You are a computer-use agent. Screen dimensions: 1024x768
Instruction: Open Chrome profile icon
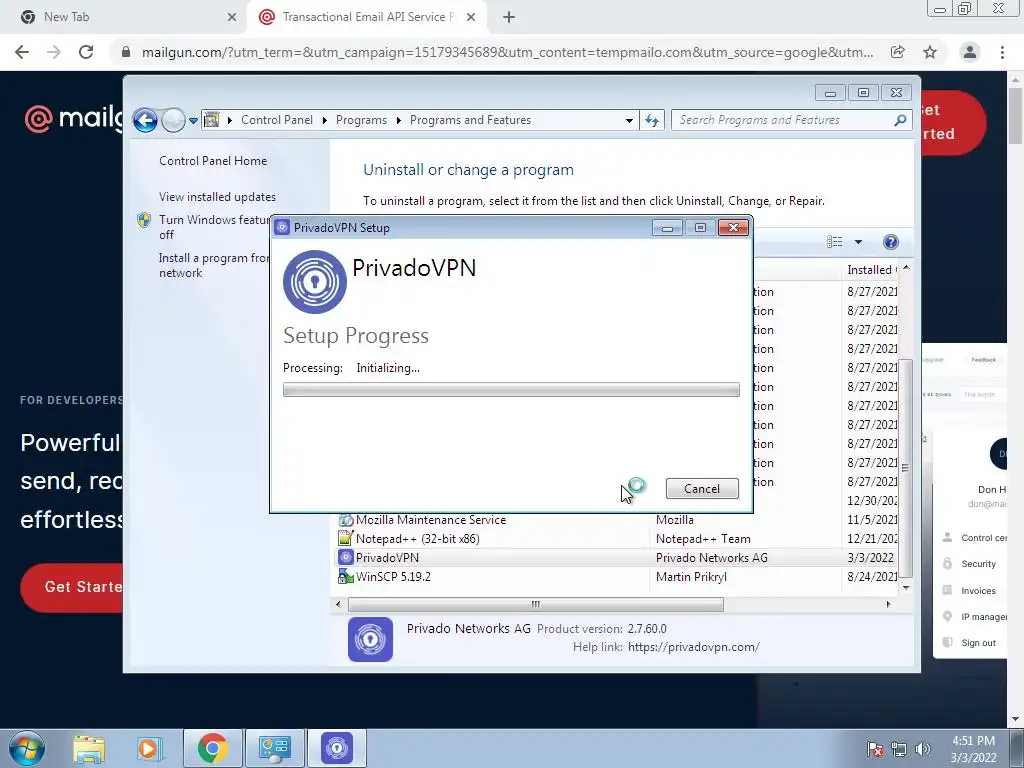click(x=970, y=52)
